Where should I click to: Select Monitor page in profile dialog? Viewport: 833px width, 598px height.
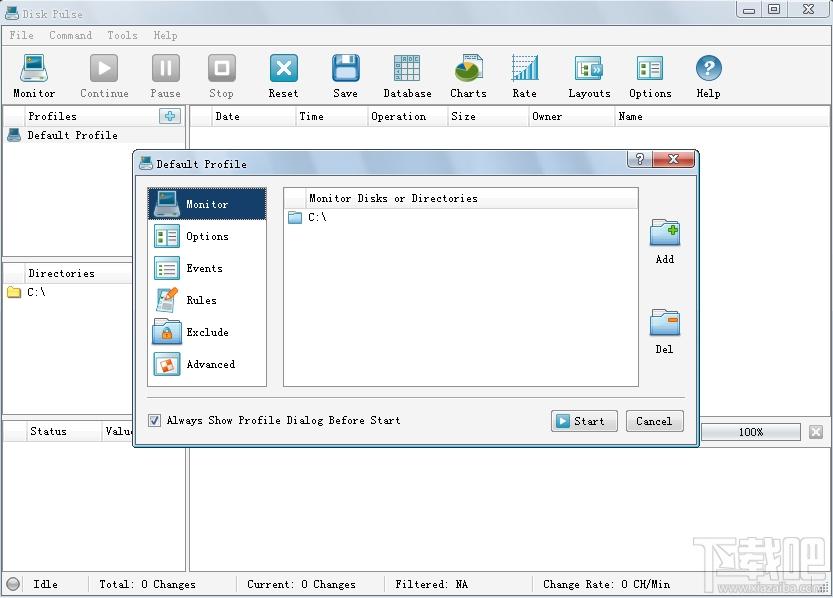pyautogui.click(x=207, y=204)
